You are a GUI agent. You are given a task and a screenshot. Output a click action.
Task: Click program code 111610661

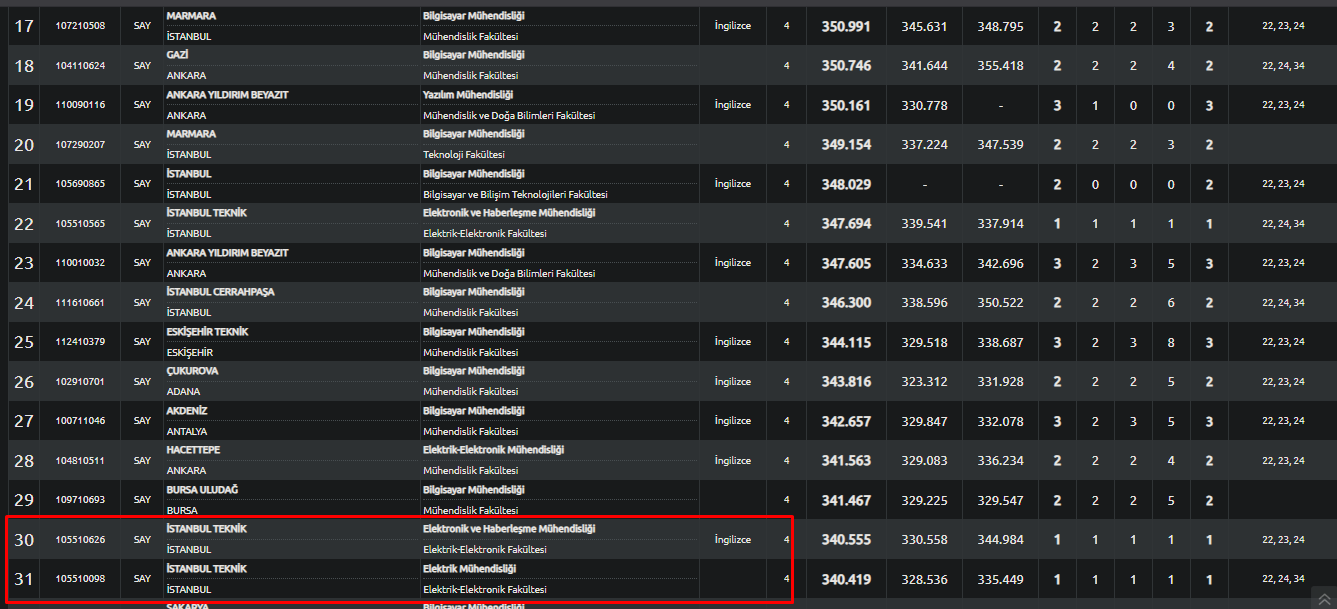tap(81, 302)
